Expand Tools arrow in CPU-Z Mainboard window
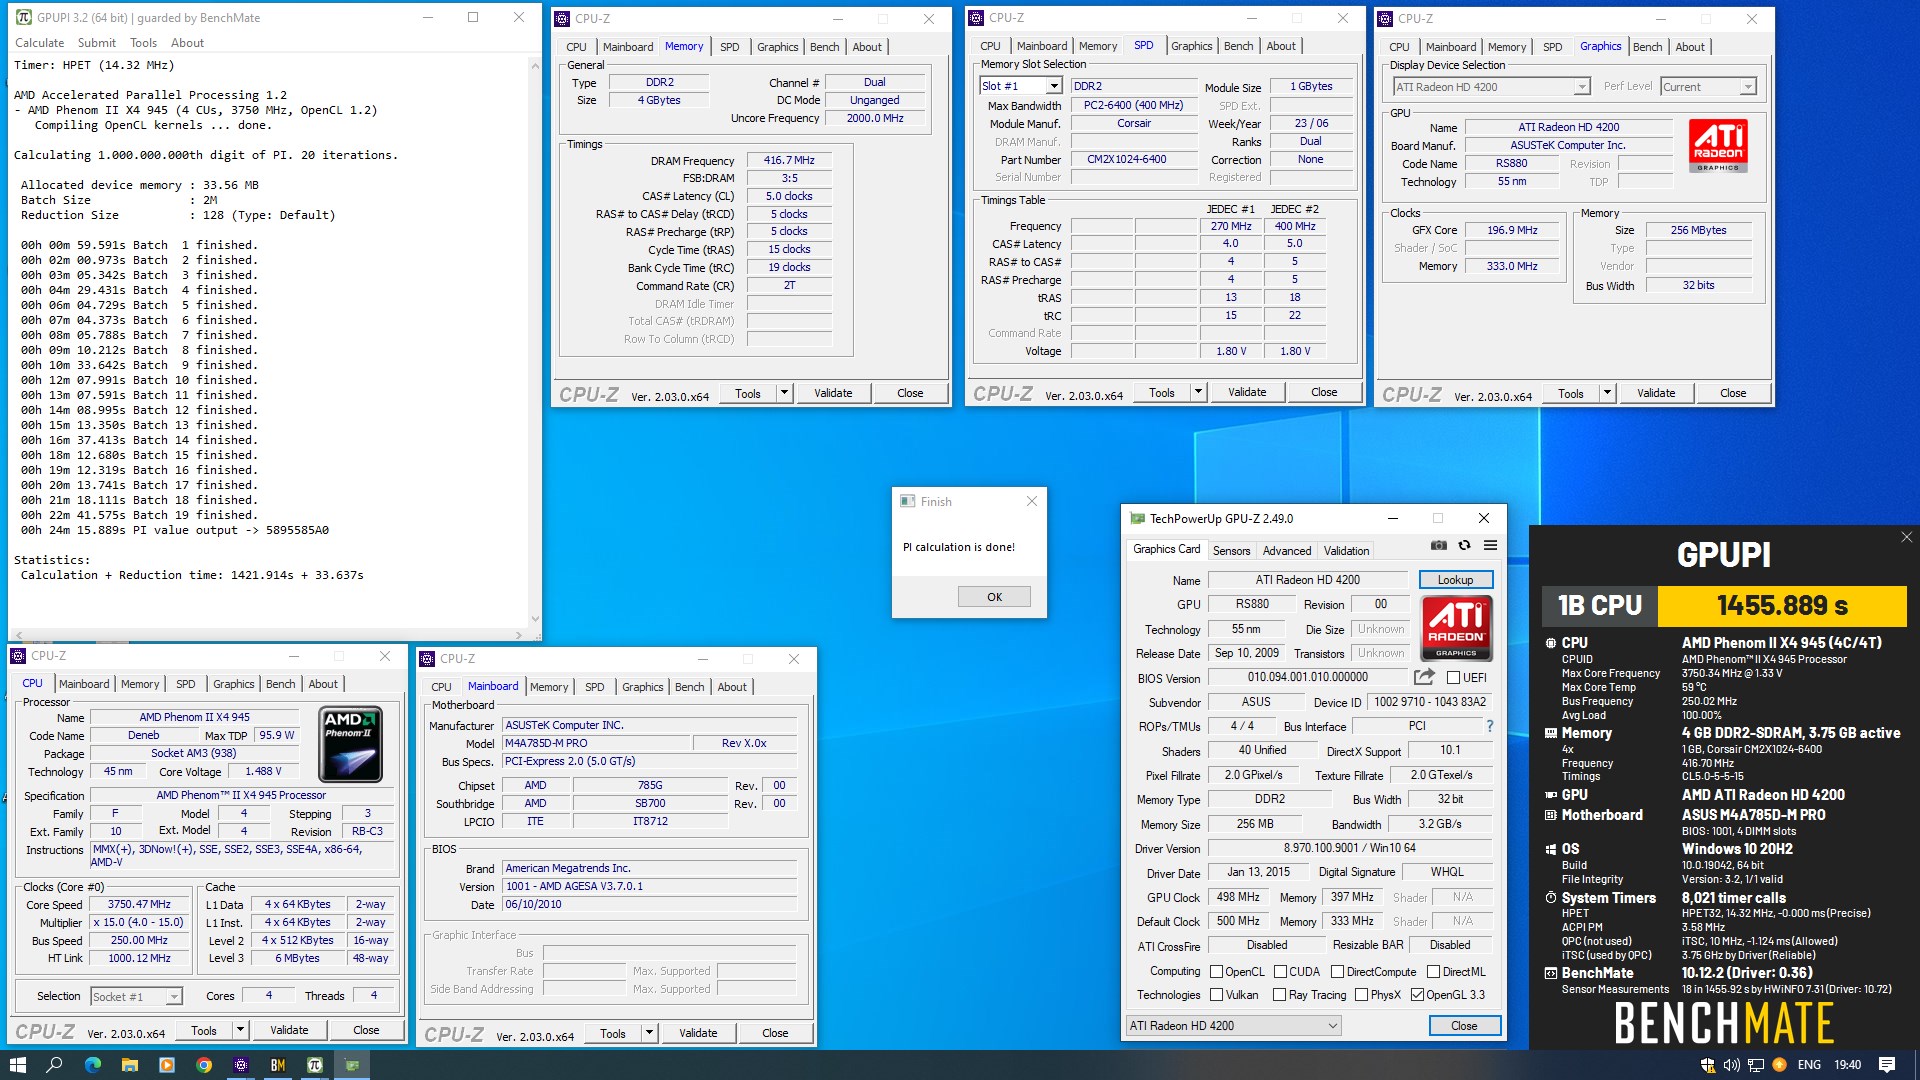The height and width of the screenshot is (1080, 1920). (x=649, y=1033)
